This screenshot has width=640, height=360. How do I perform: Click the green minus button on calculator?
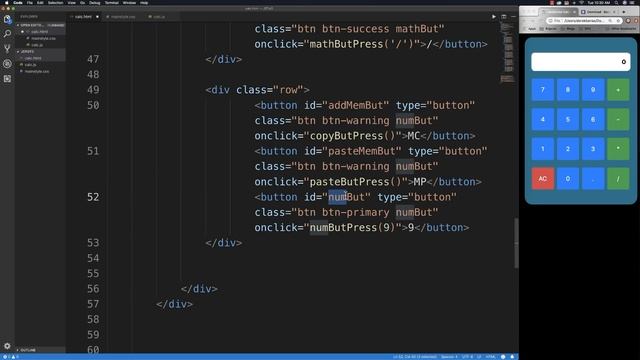coord(618,119)
